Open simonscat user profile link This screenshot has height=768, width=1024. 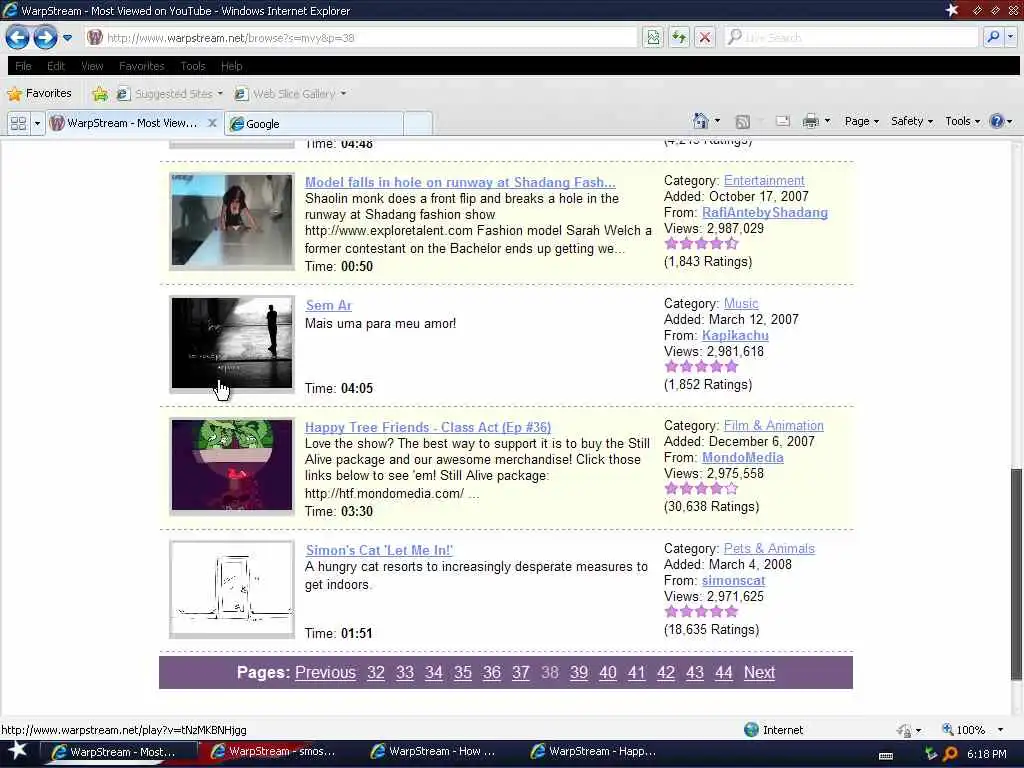[x=733, y=580]
